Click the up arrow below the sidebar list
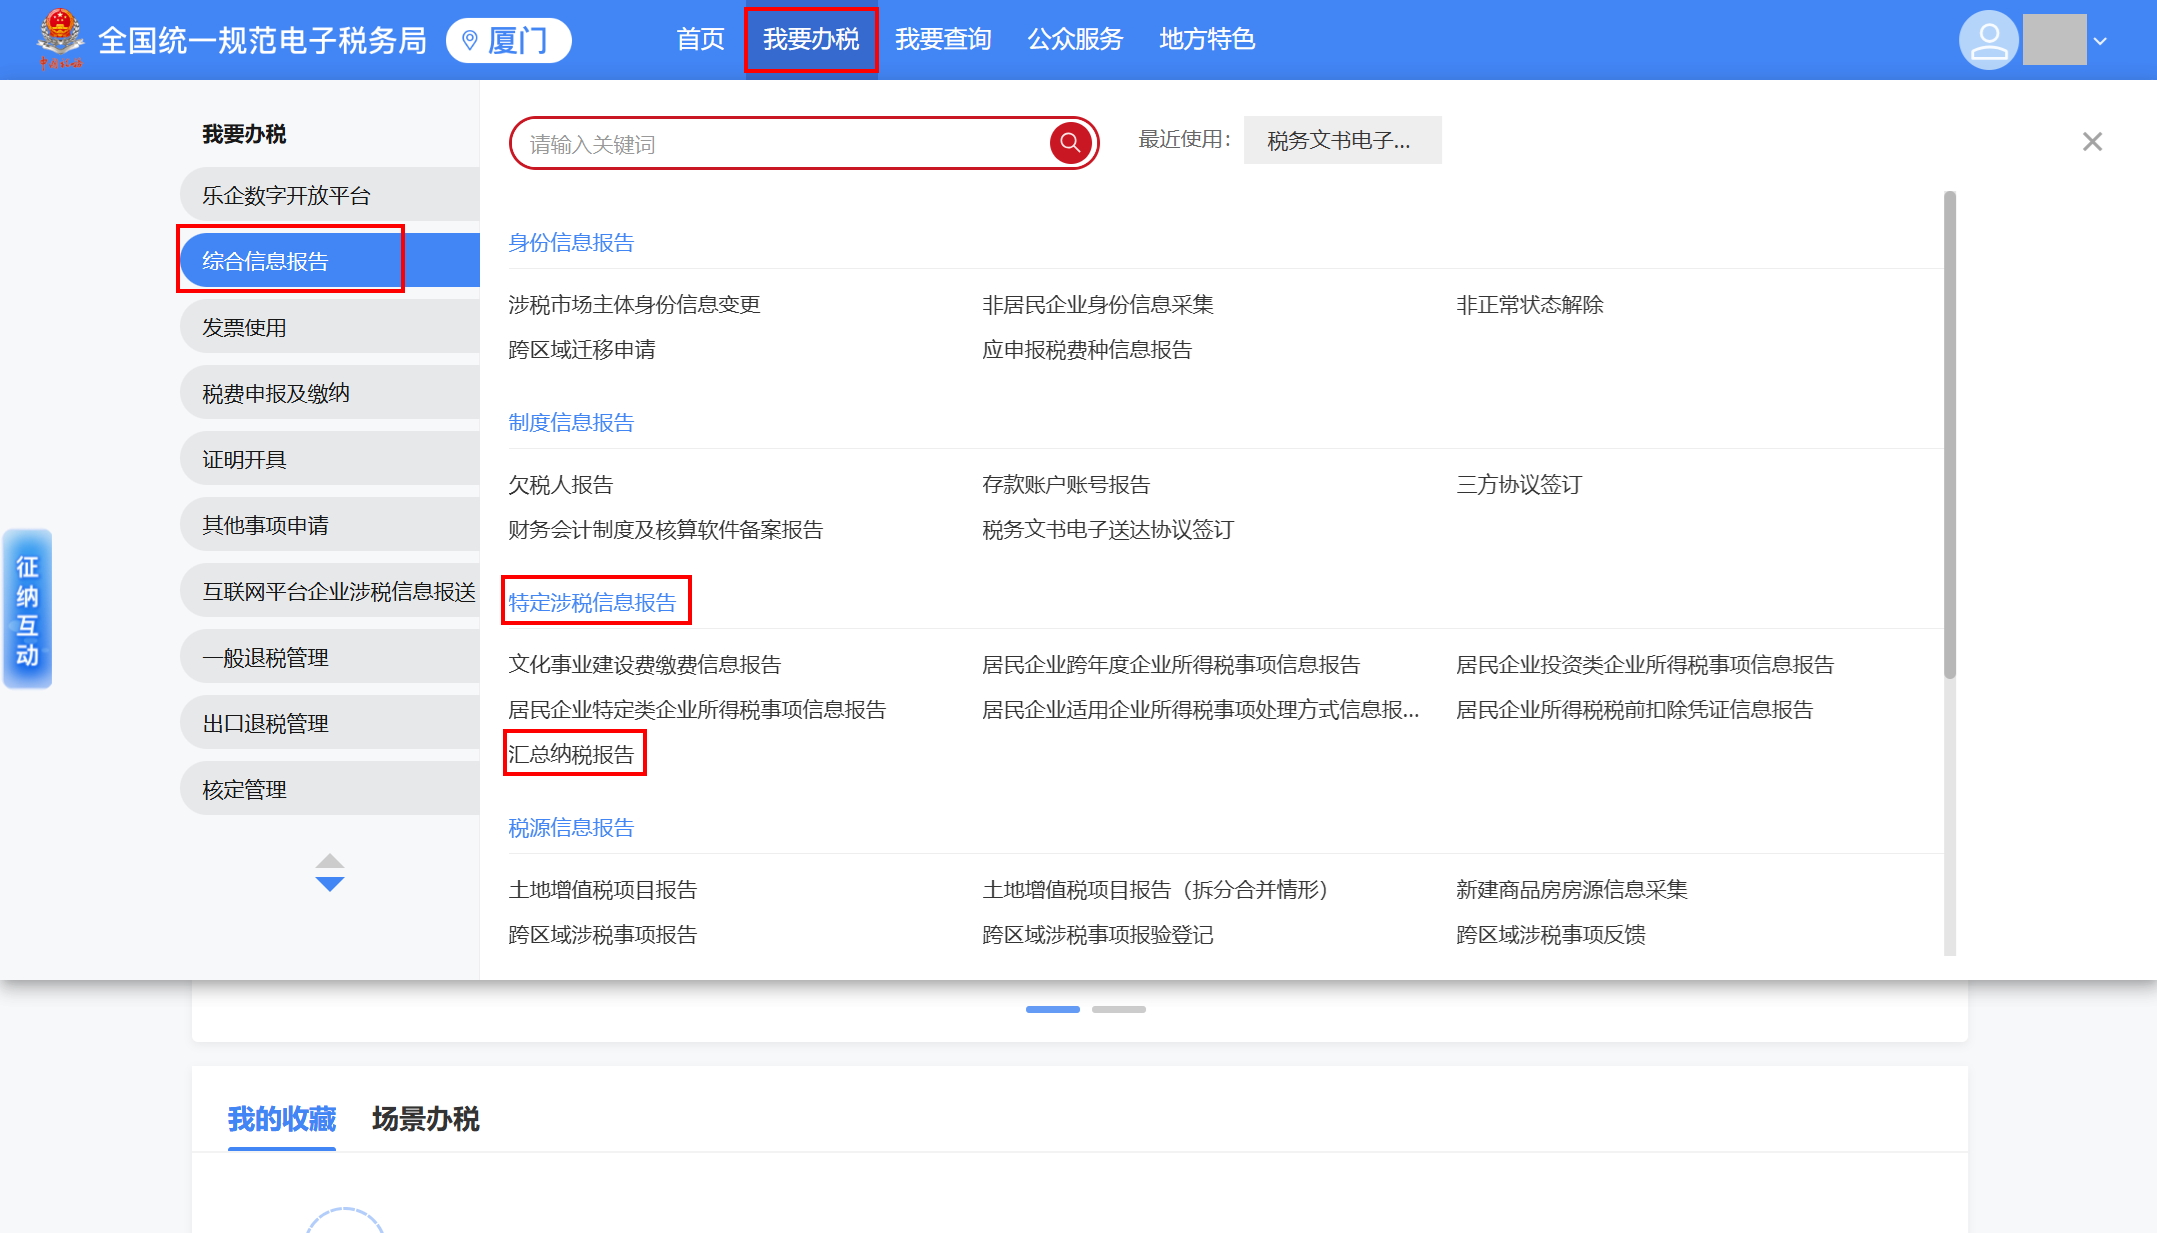This screenshot has height=1233, width=2157. click(x=329, y=861)
